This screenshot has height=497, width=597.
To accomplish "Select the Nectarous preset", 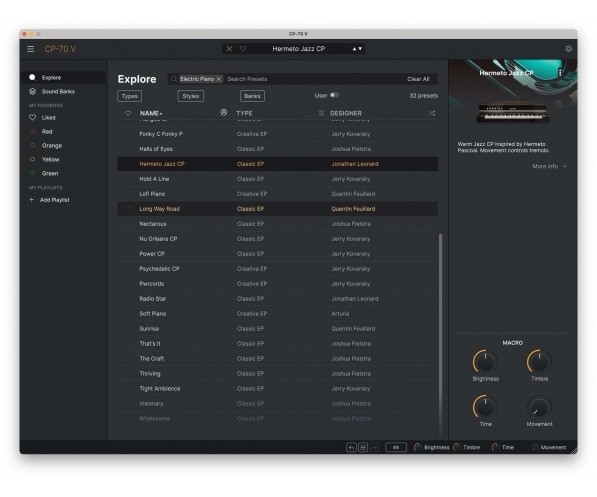I will pyautogui.click(x=278, y=224).
